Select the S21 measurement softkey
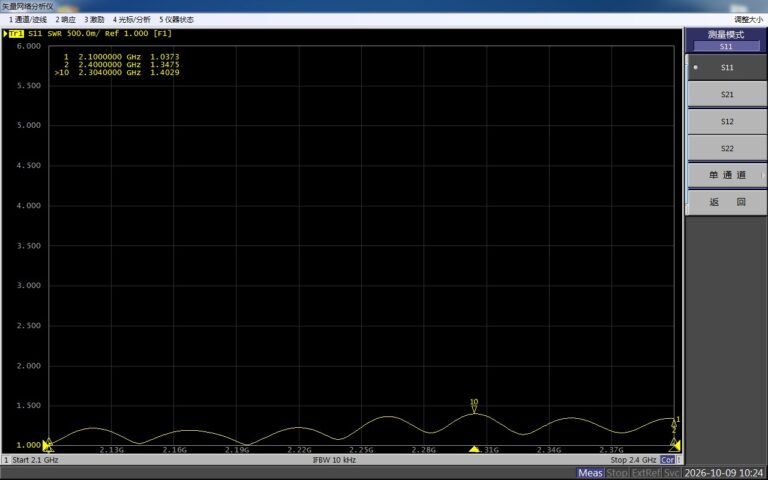The image size is (768, 480). (727, 95)
